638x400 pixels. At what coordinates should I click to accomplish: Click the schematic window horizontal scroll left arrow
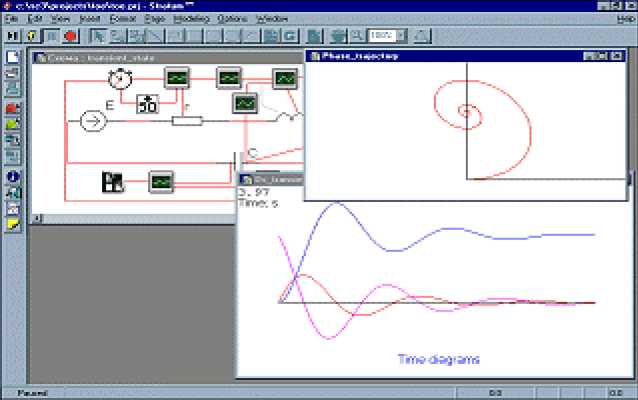[x=37, y=219]
